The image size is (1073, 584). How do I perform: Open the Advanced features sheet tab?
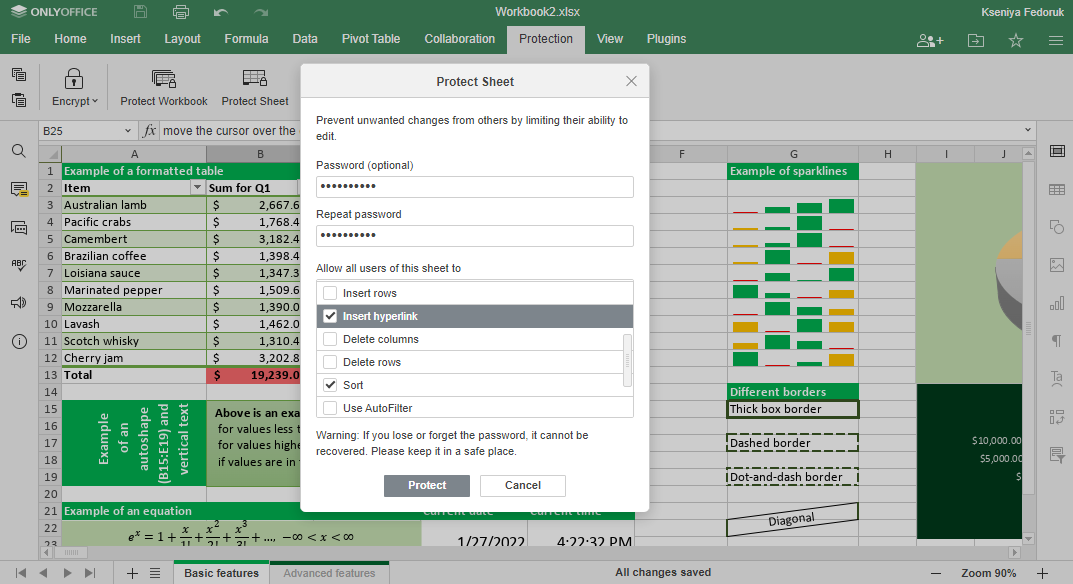[x=329, y=573]
